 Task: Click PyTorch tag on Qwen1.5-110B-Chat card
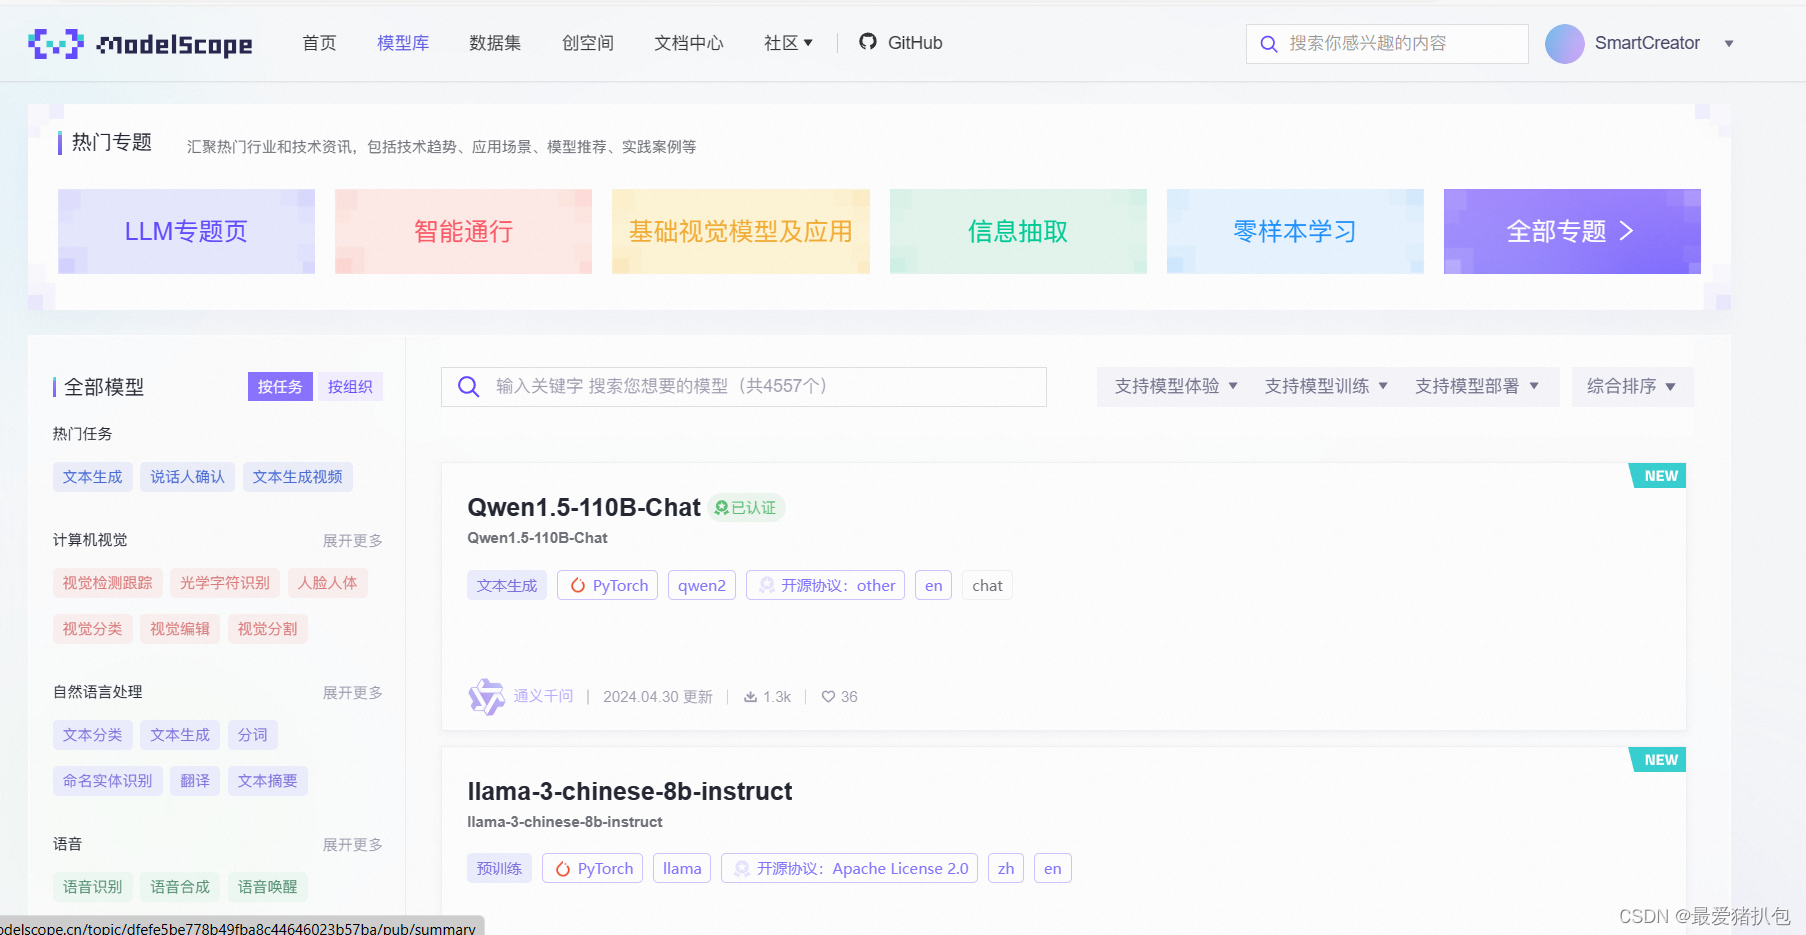pos(608,585)
